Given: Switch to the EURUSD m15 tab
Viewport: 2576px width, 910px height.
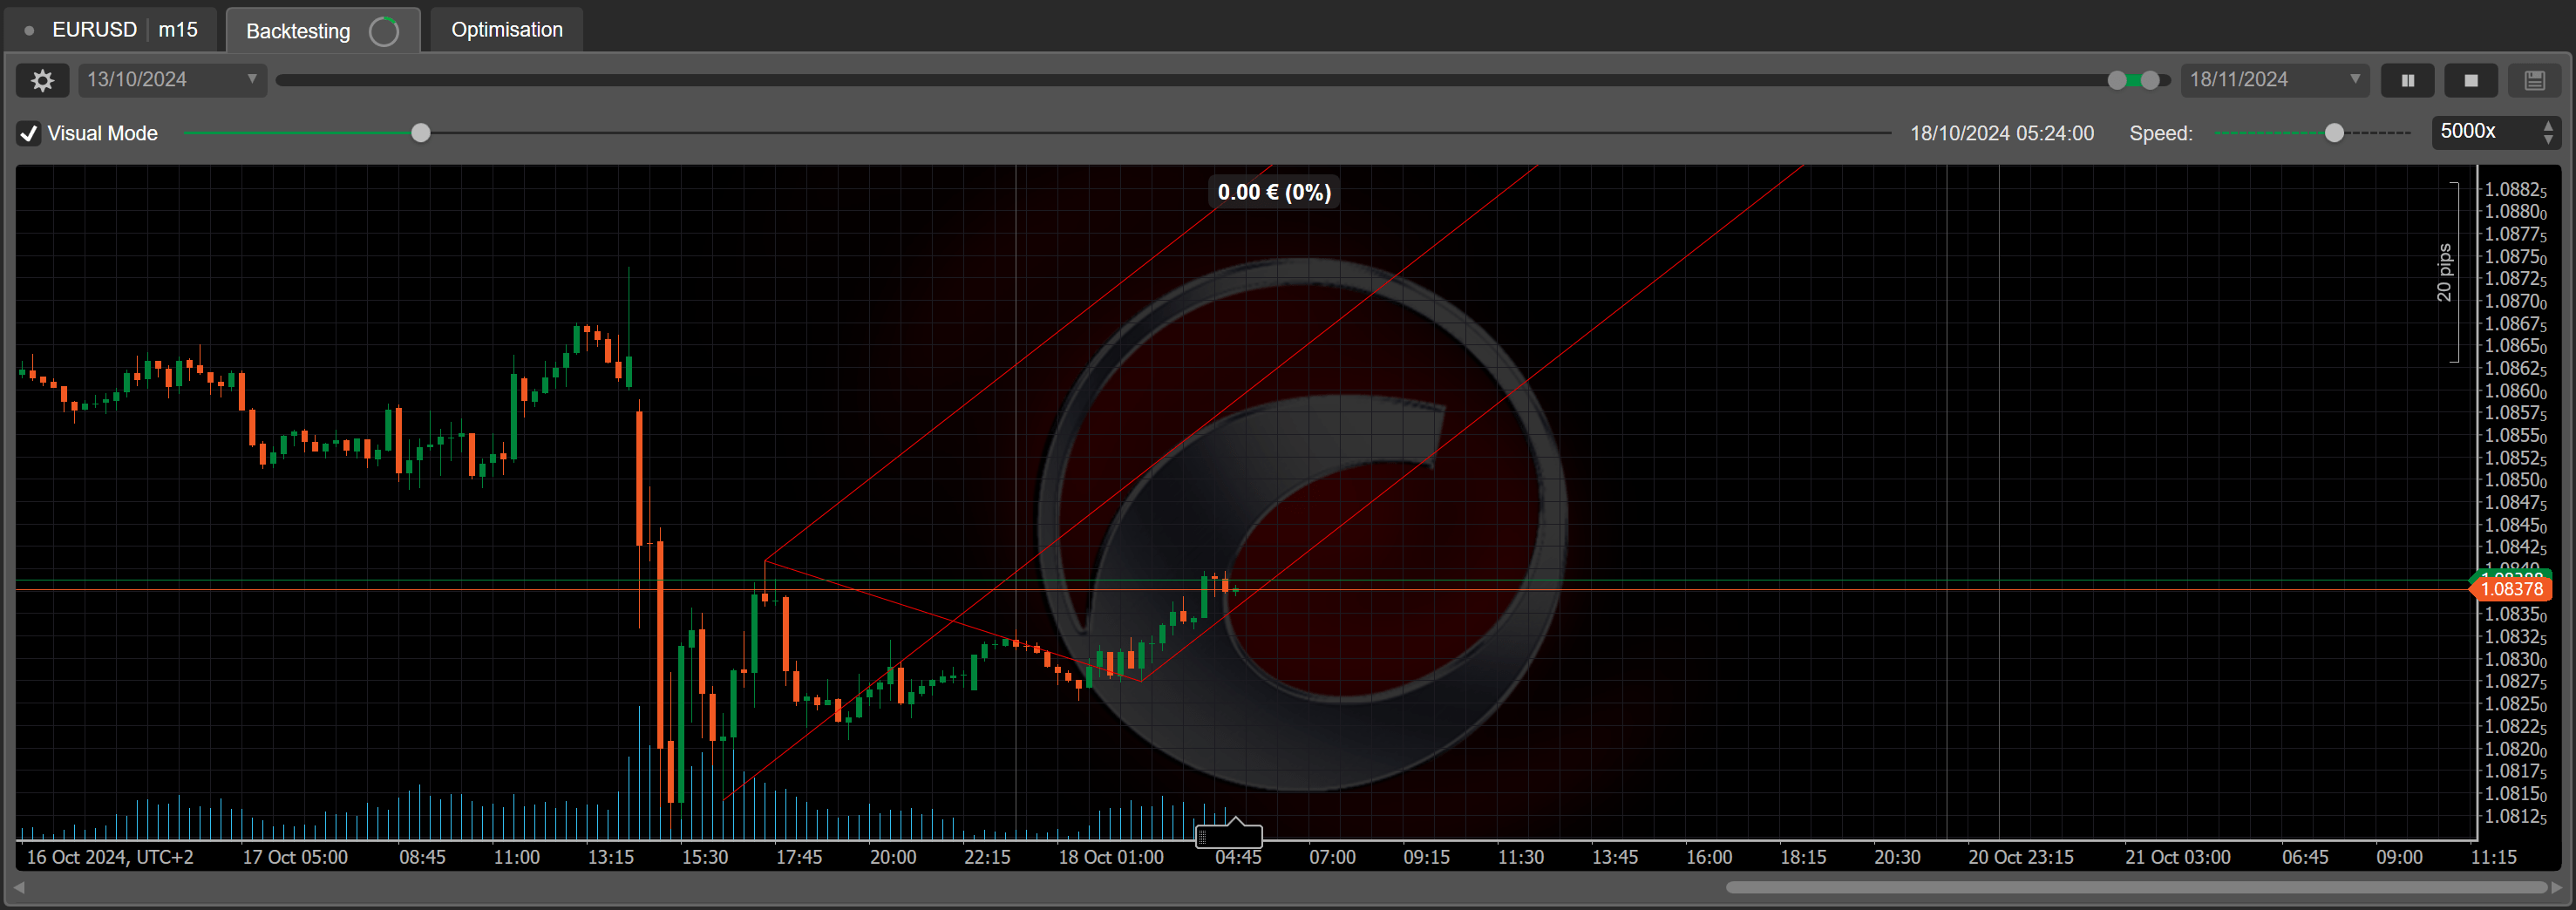Looking at the screenshot, I should coord(112,30).
